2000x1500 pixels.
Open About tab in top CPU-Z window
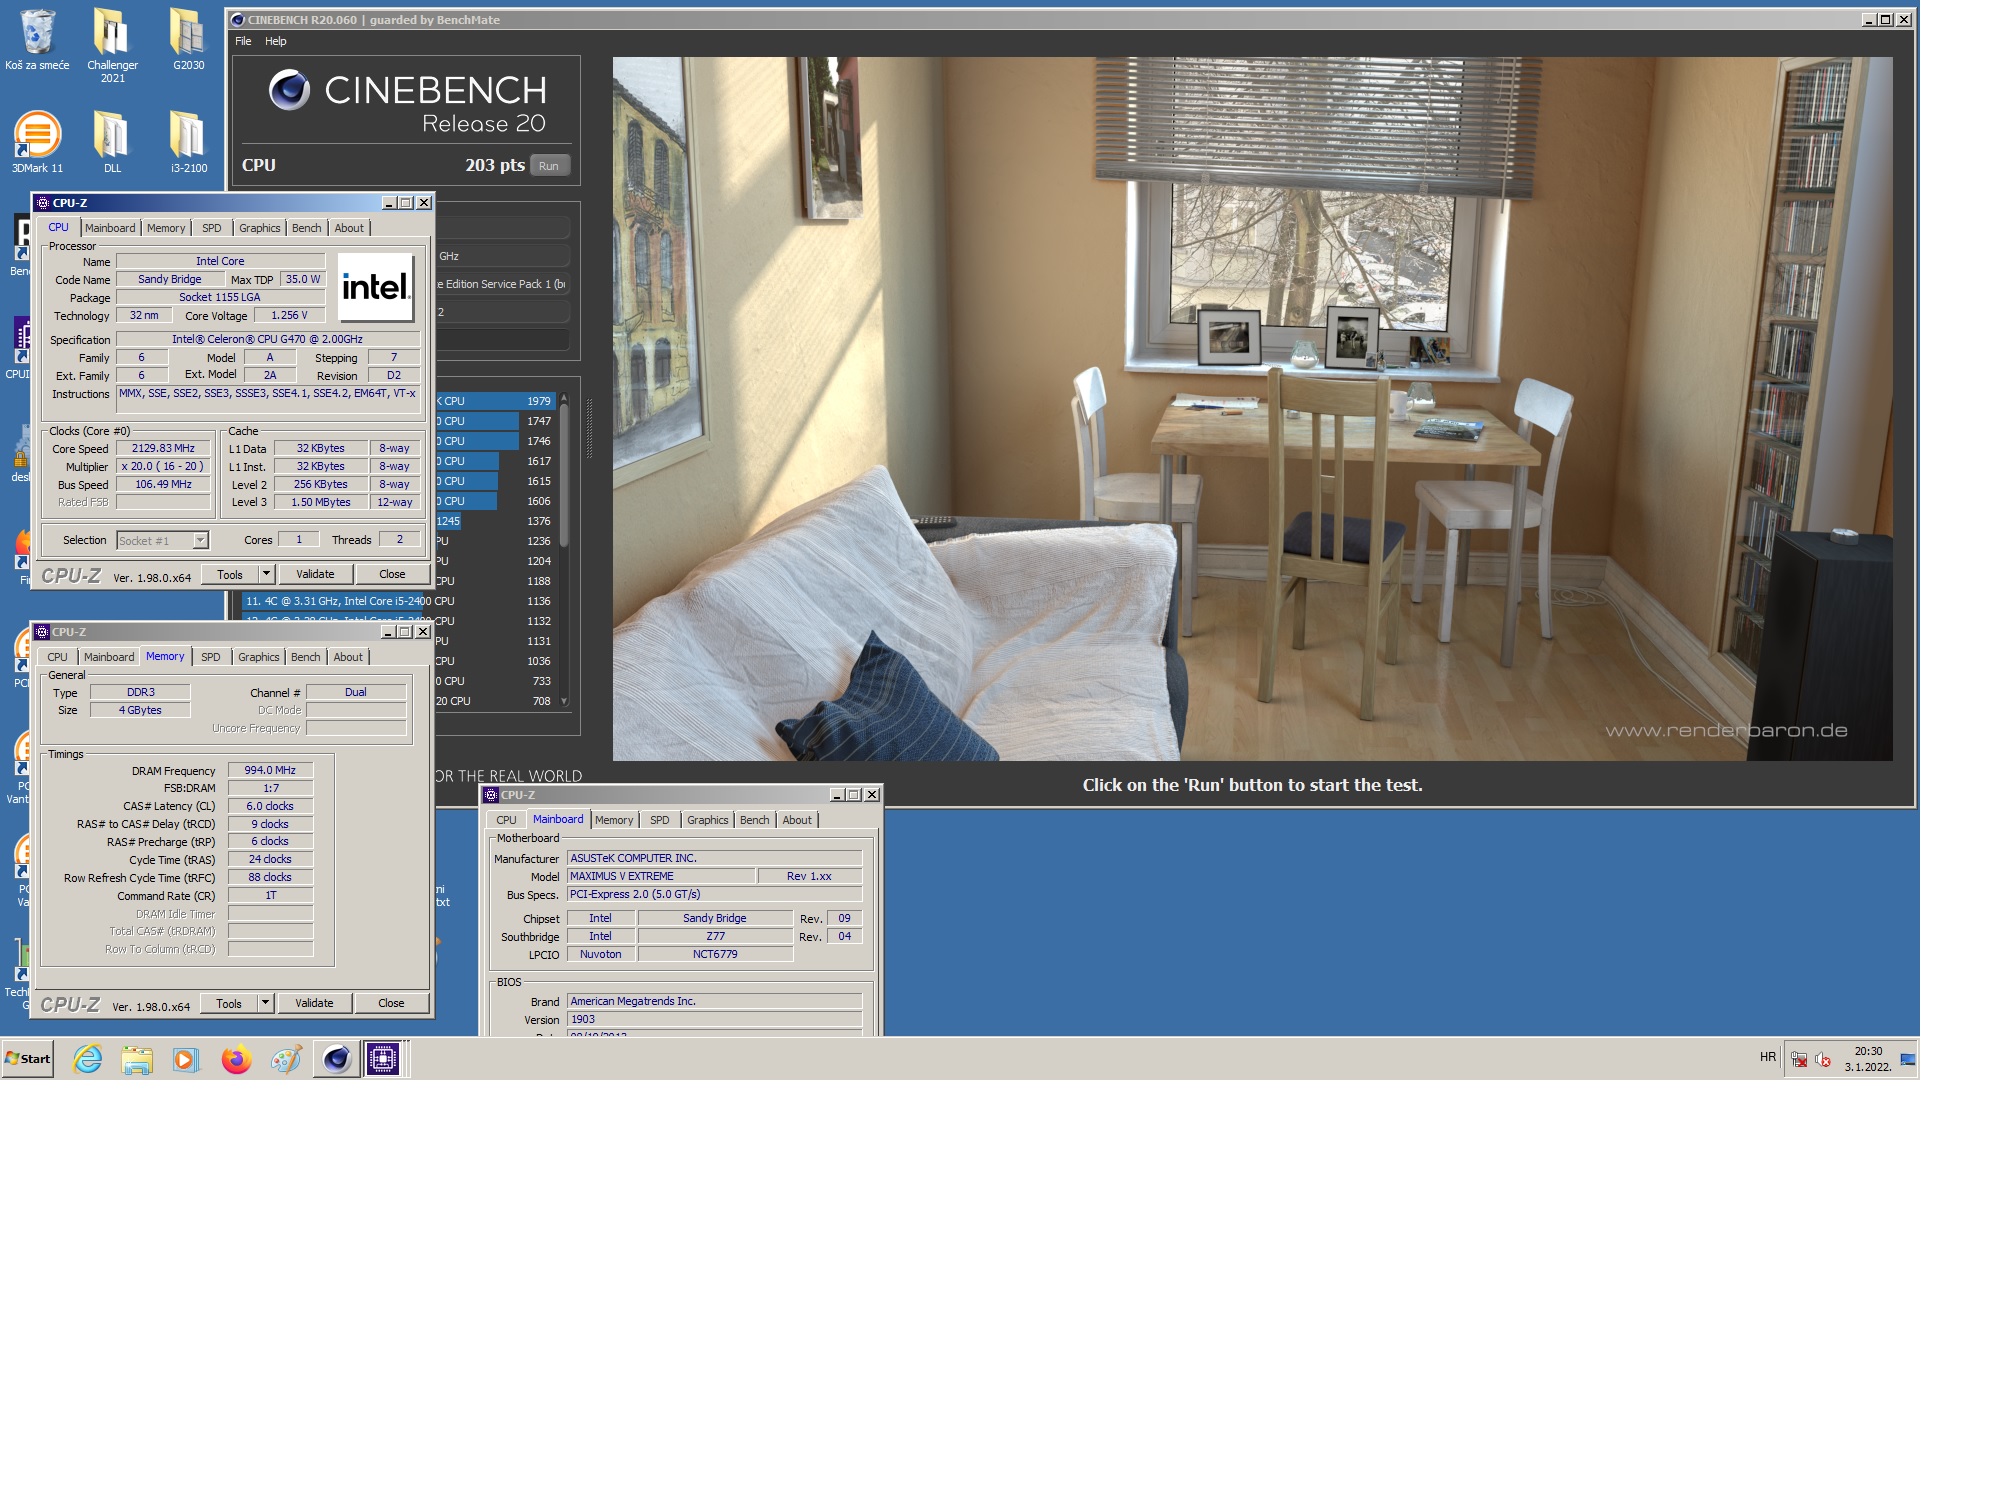pos(349,228)
